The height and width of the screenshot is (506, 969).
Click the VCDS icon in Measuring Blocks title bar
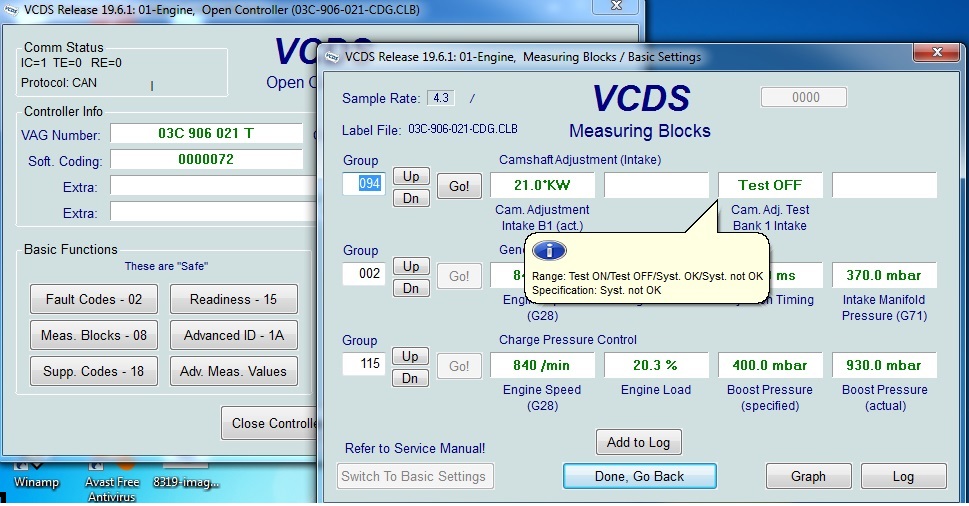[x=333, y=57]
